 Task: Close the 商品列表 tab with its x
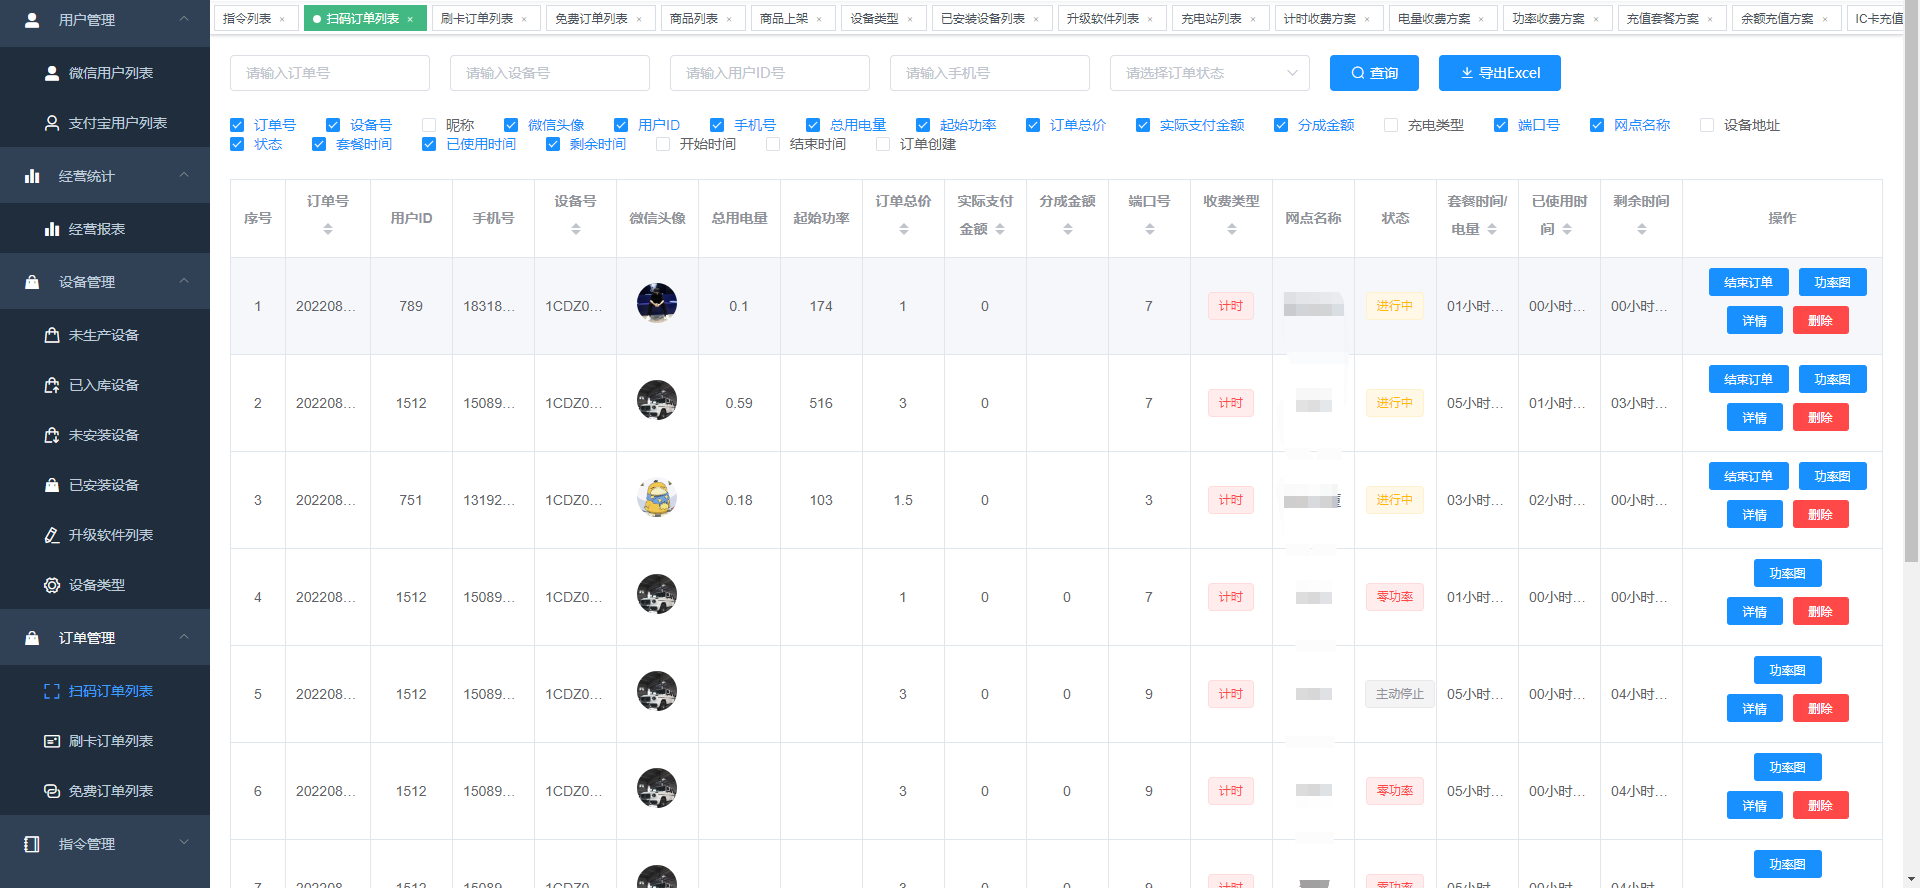point(729,19)
